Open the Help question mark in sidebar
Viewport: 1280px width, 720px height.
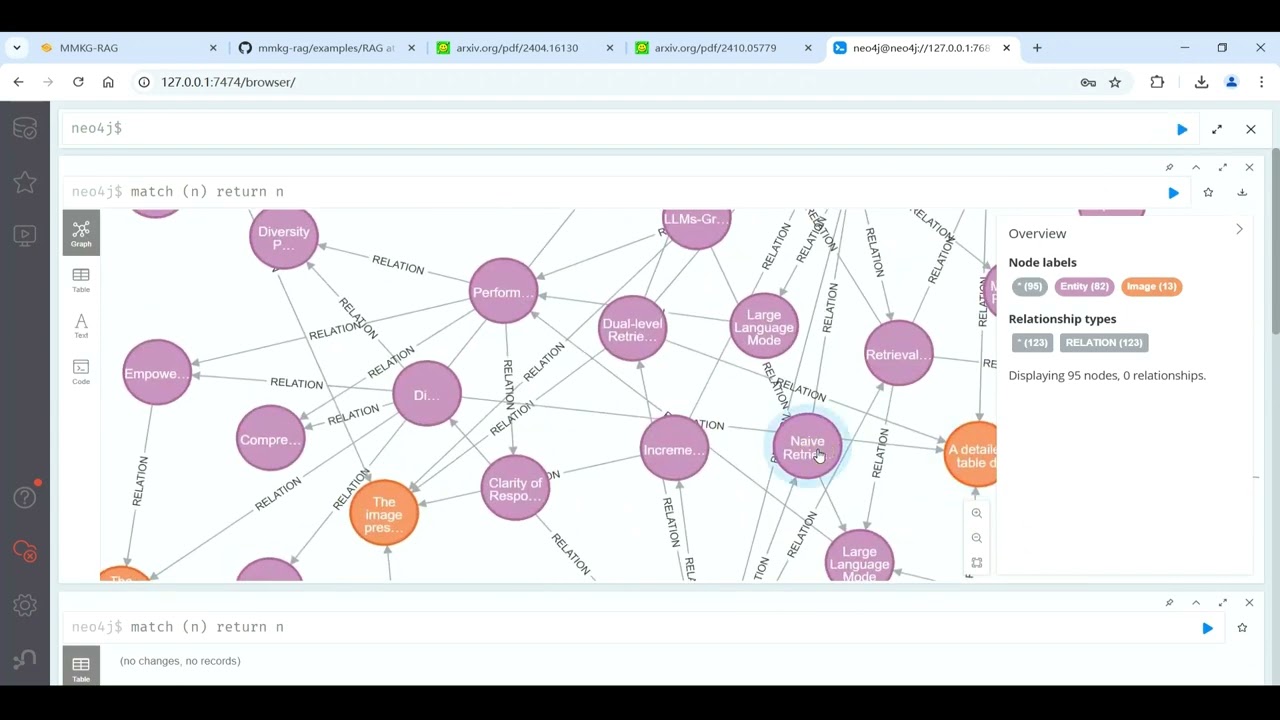pyautogui.click(x=25, y=497)
